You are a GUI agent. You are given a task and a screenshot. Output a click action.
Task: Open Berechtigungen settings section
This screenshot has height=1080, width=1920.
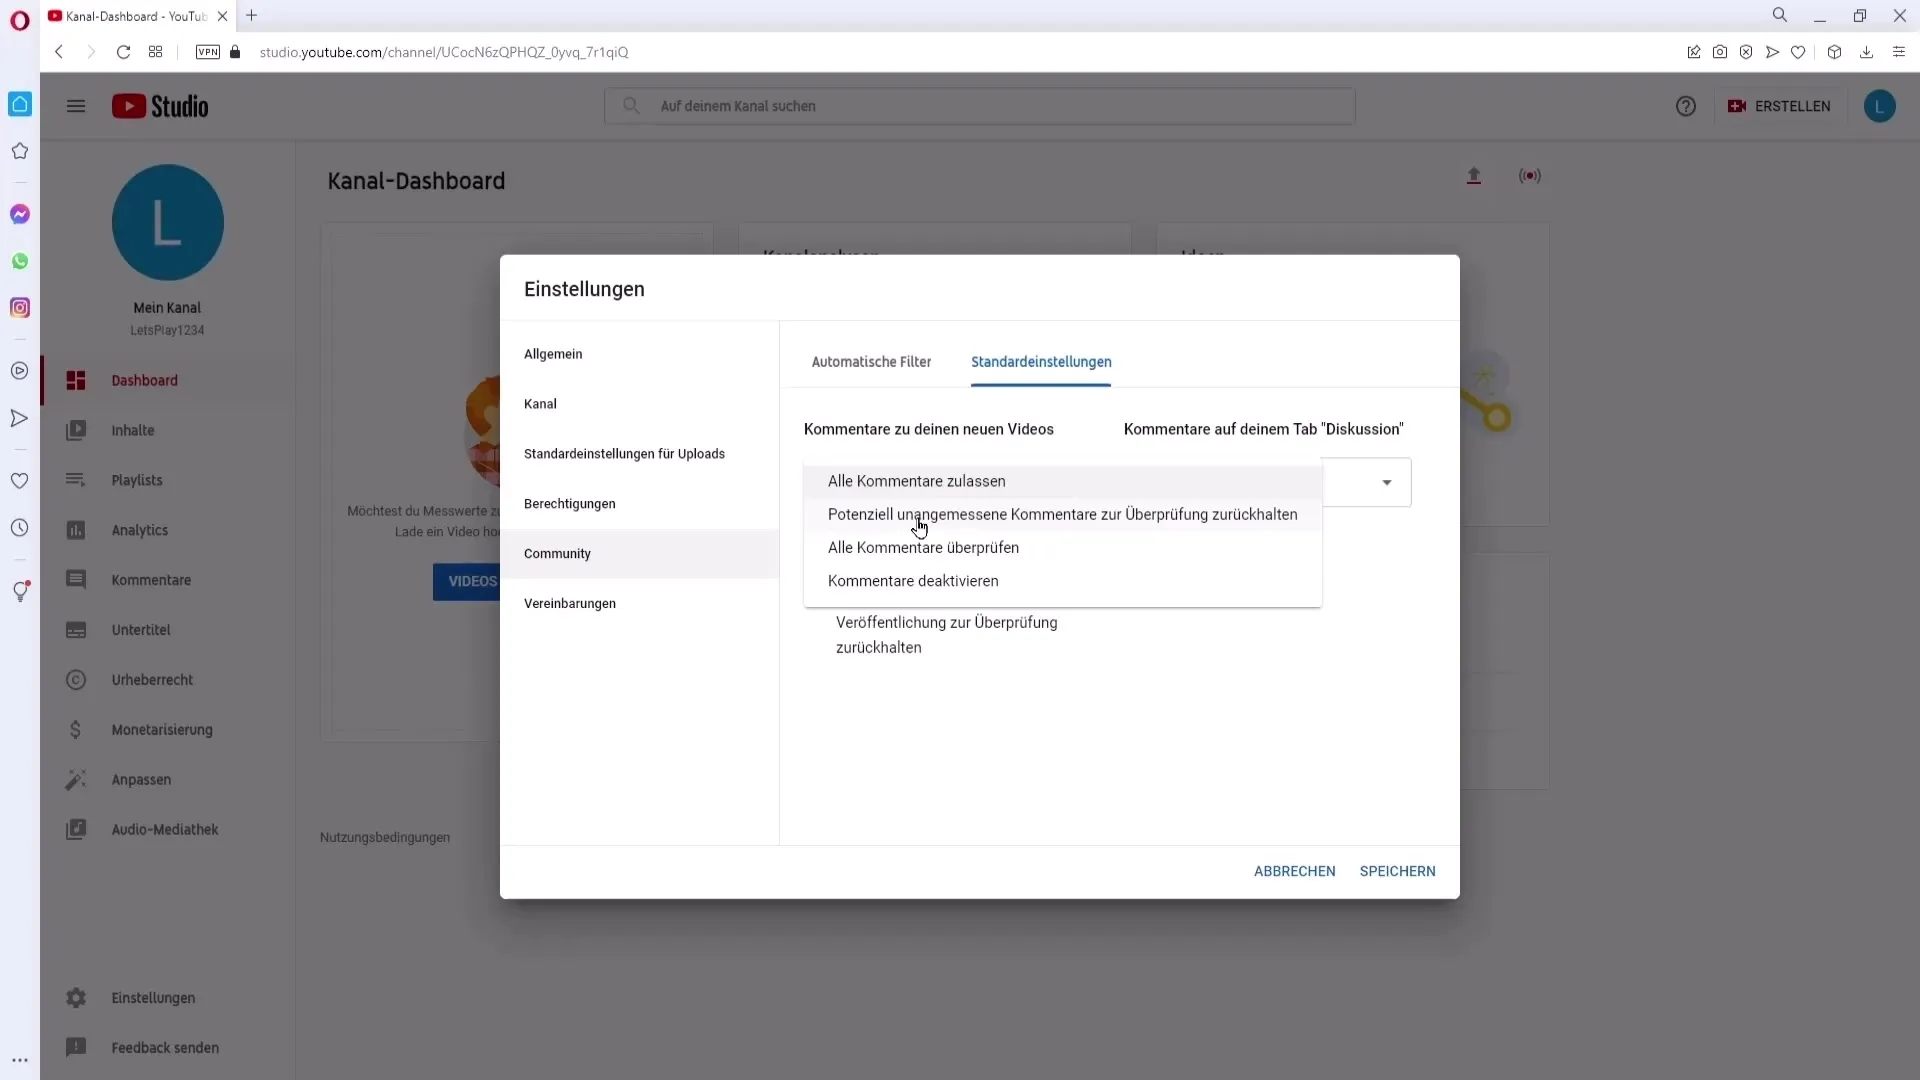pyautogui.click(x=571, y=504)
